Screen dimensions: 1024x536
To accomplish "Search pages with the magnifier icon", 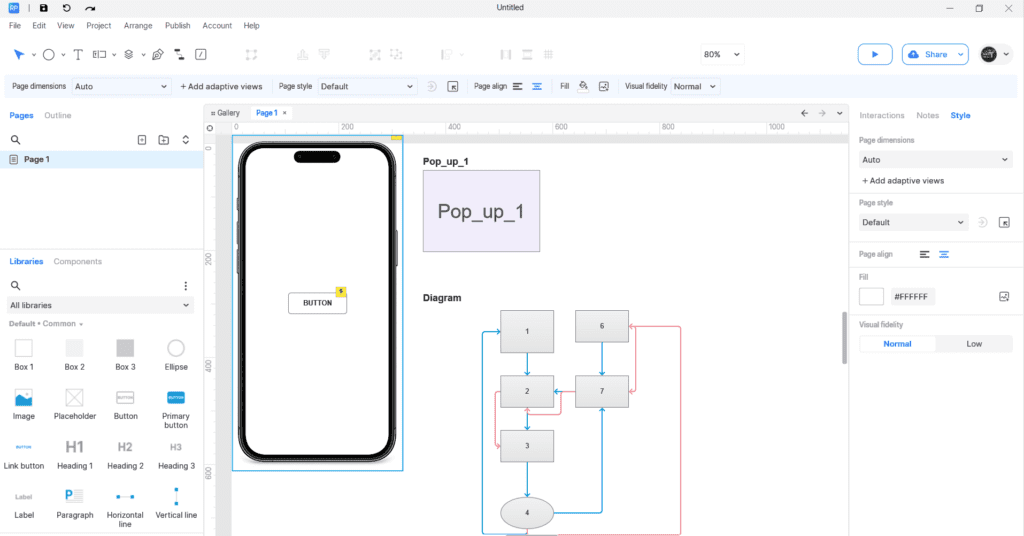I will pyautogui.click(x=16, y=140).
